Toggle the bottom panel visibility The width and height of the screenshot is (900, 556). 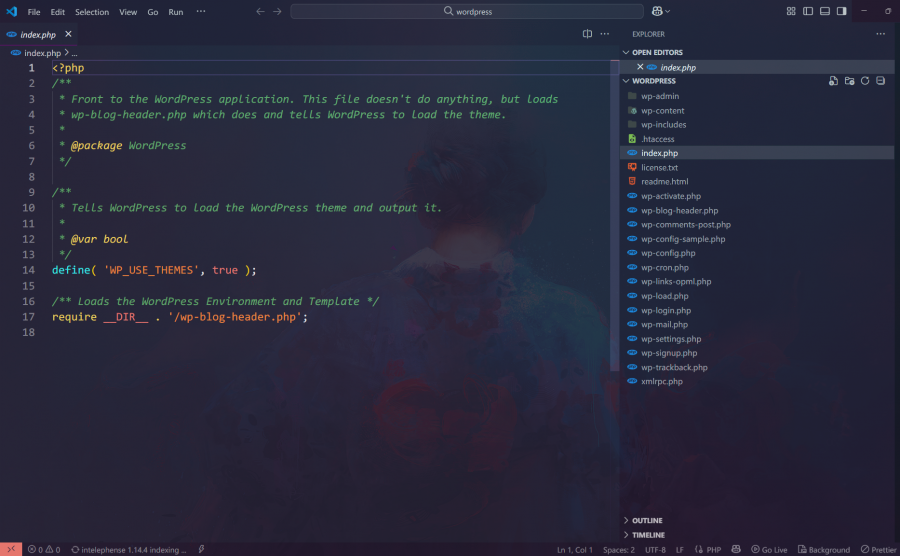pos(825,12)
